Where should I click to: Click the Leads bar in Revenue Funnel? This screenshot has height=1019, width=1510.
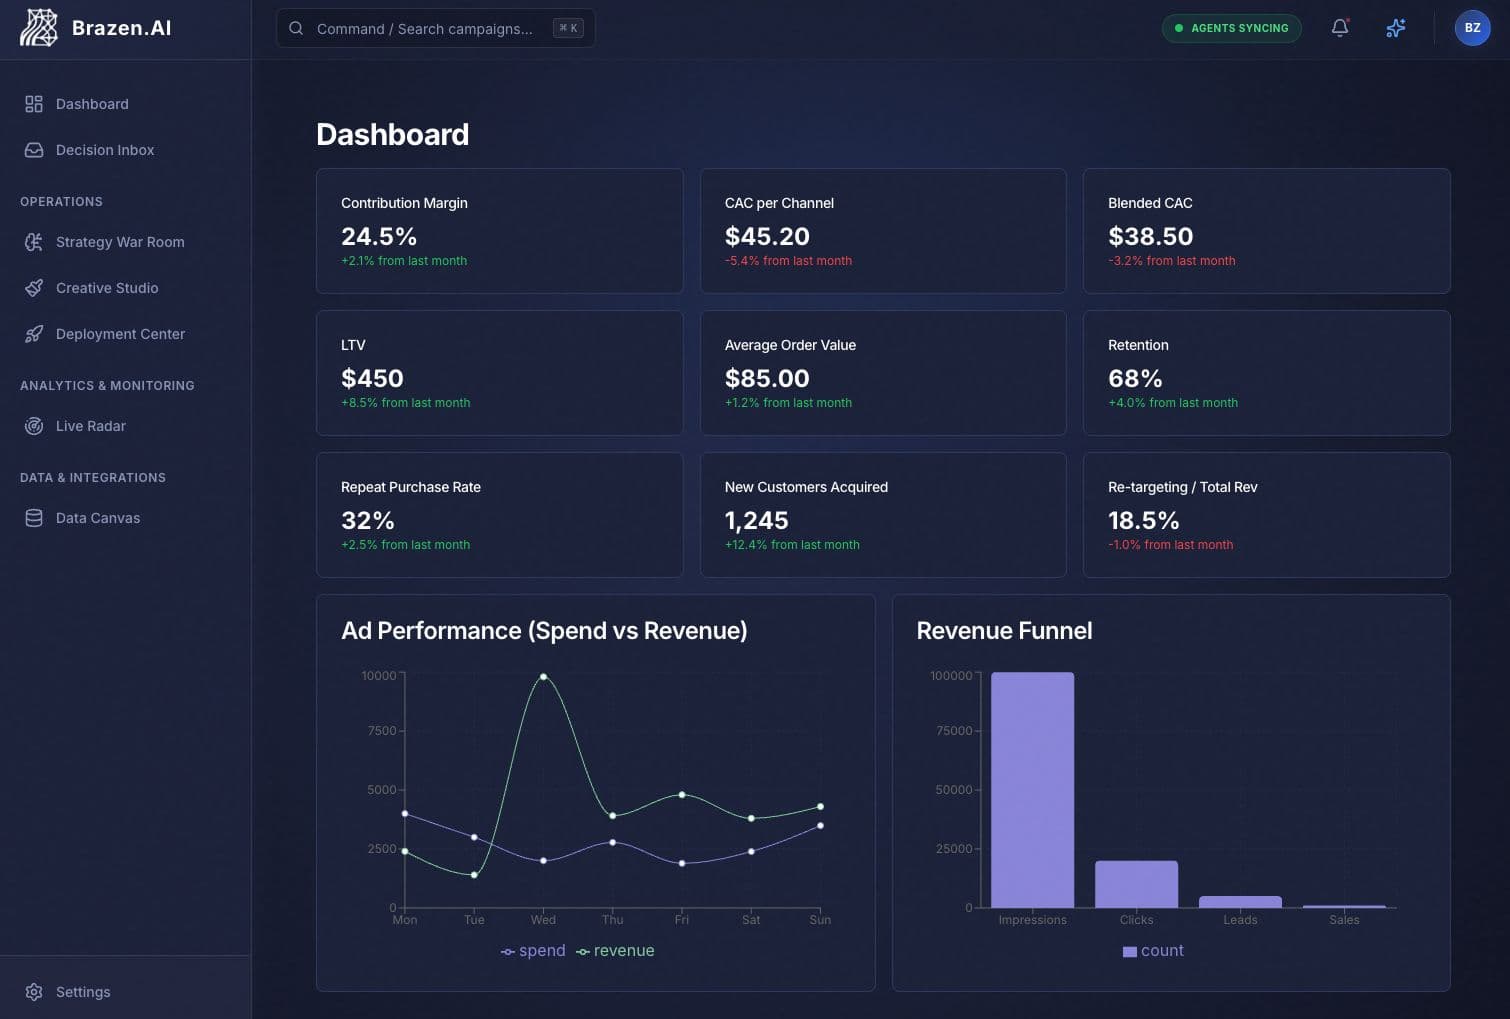1240,902
